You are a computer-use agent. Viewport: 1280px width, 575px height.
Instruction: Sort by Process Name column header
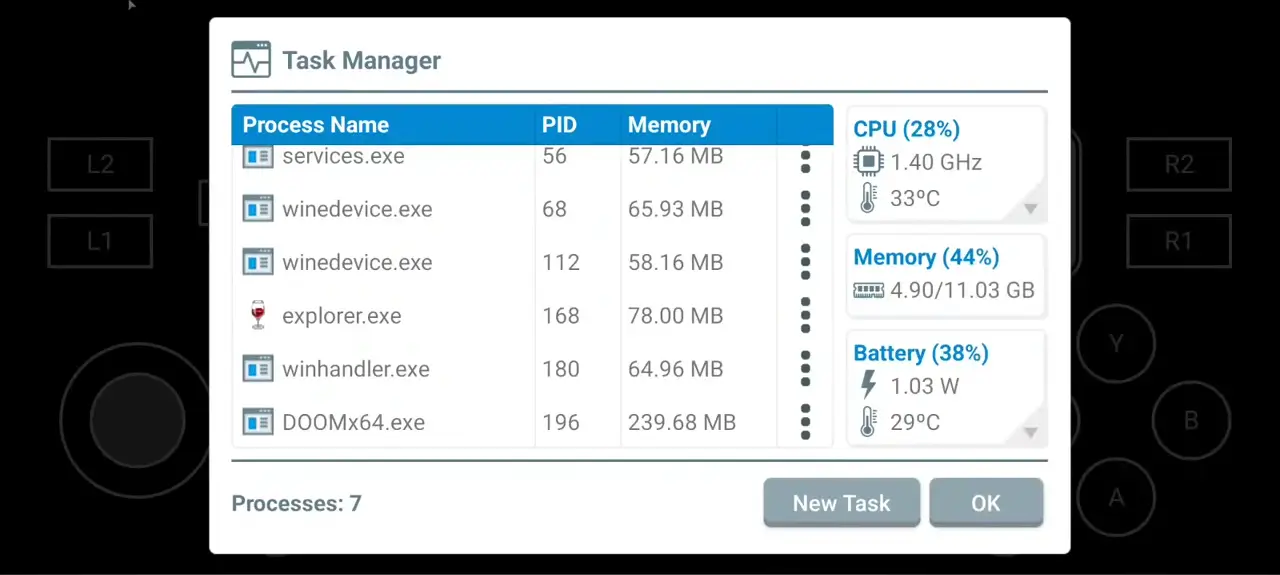316,125
